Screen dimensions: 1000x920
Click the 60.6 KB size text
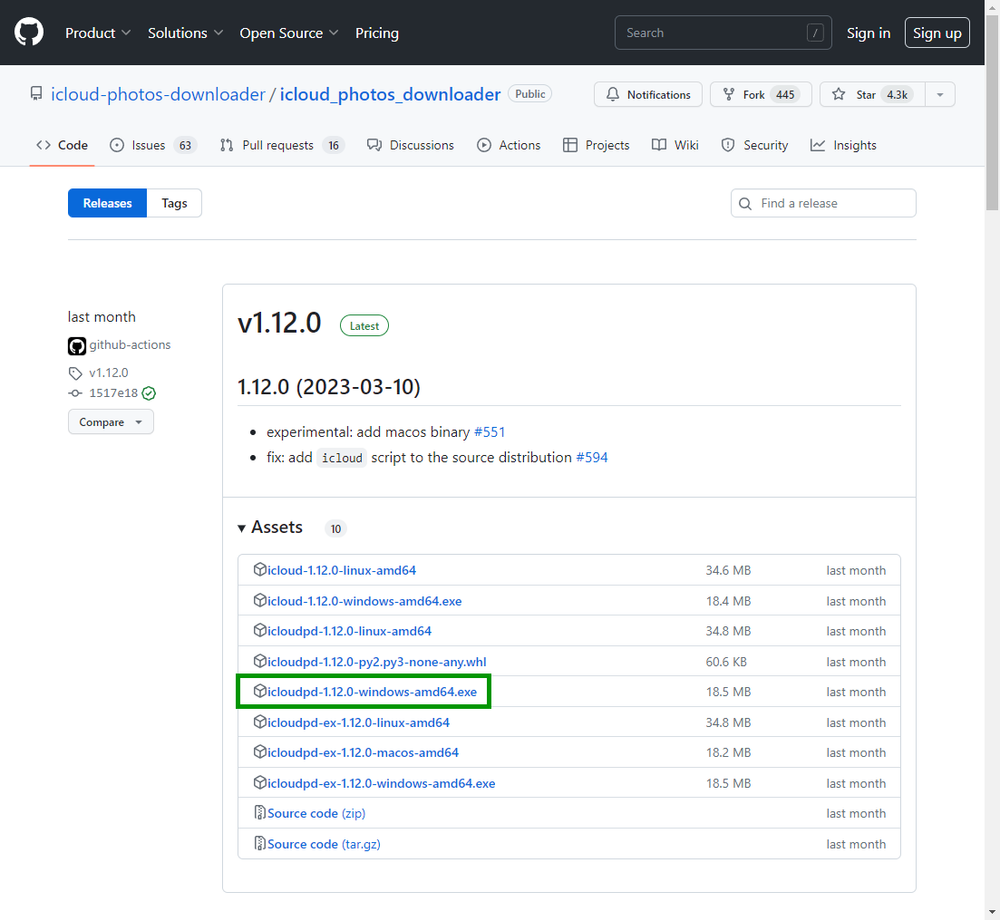tap(726, 662)
